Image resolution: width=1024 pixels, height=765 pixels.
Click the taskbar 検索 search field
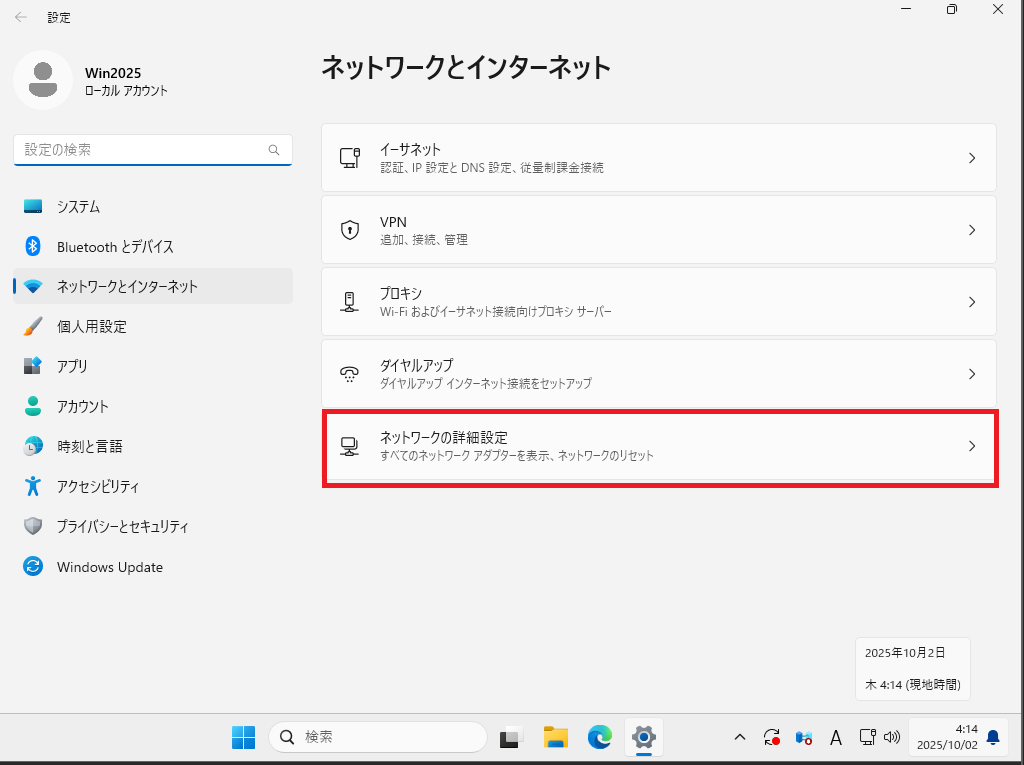coord(378,737)
